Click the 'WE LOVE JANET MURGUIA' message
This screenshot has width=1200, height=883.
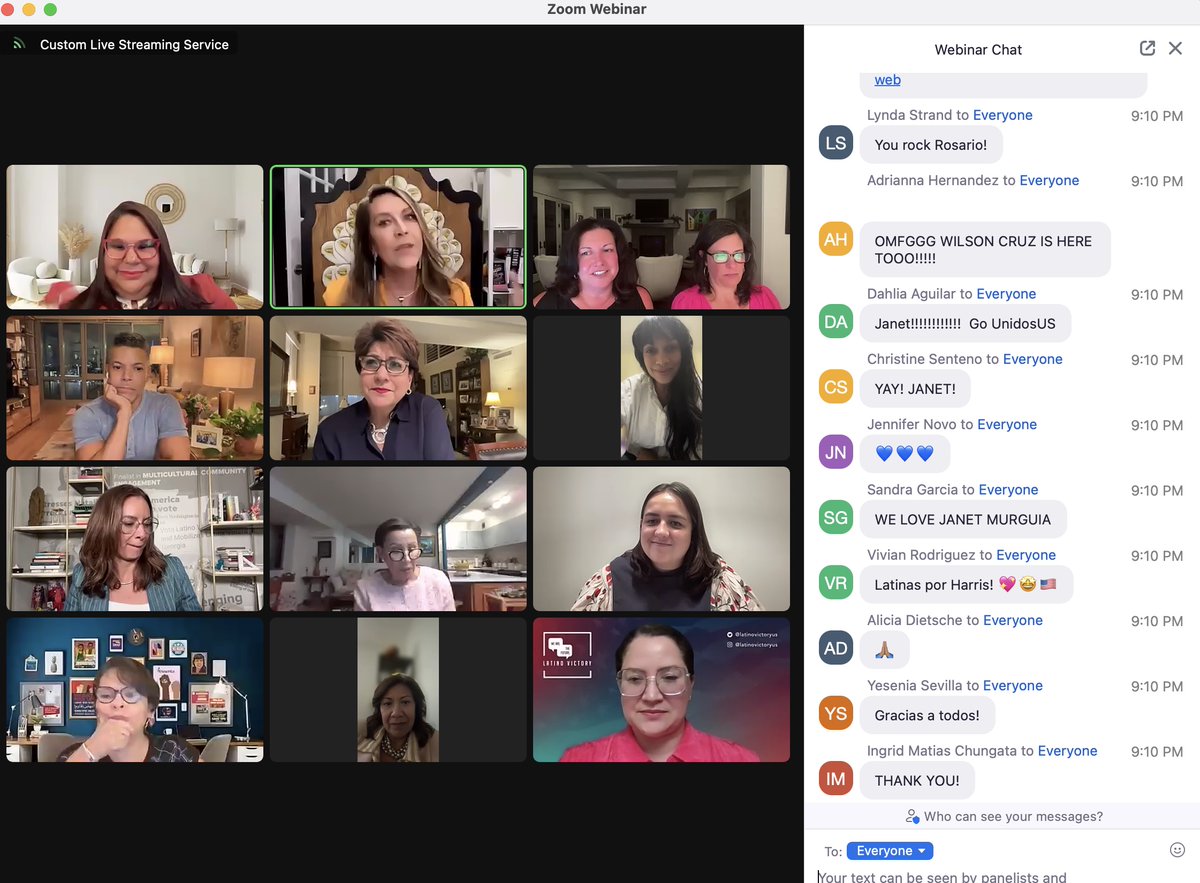click(x=963, y=519)
